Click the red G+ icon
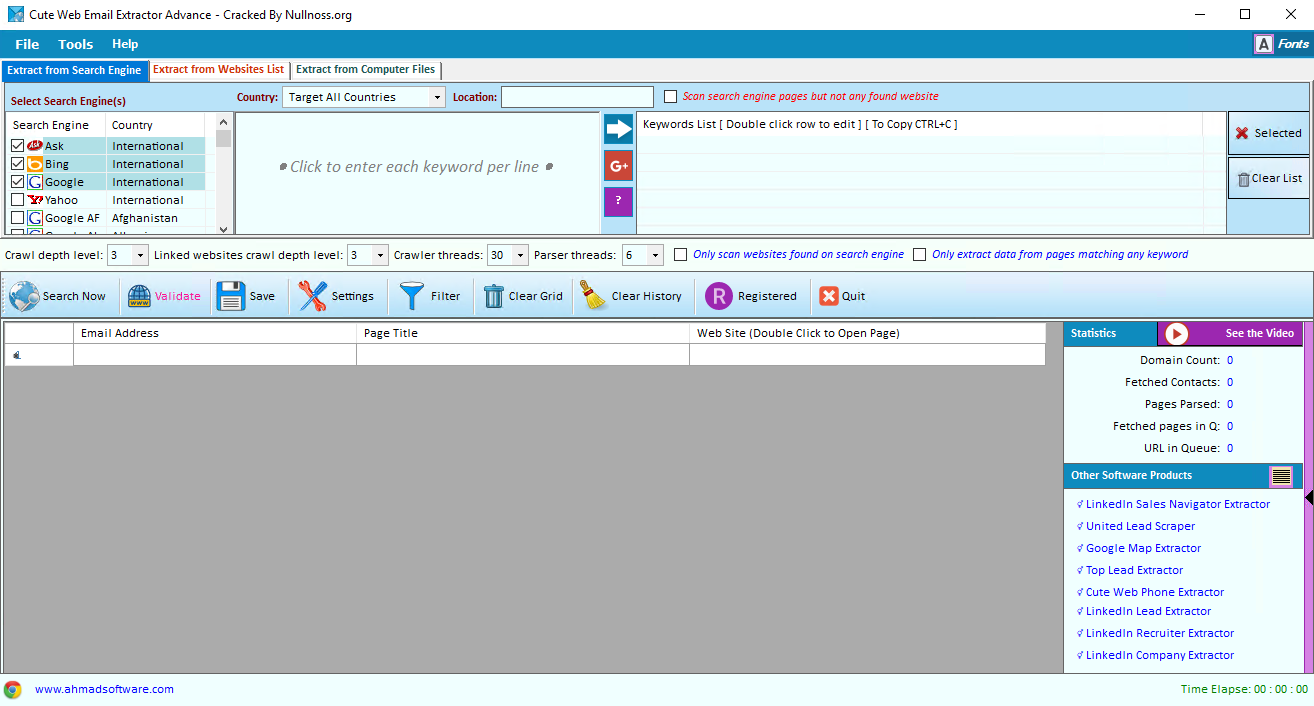 click(x=618, y=166)
